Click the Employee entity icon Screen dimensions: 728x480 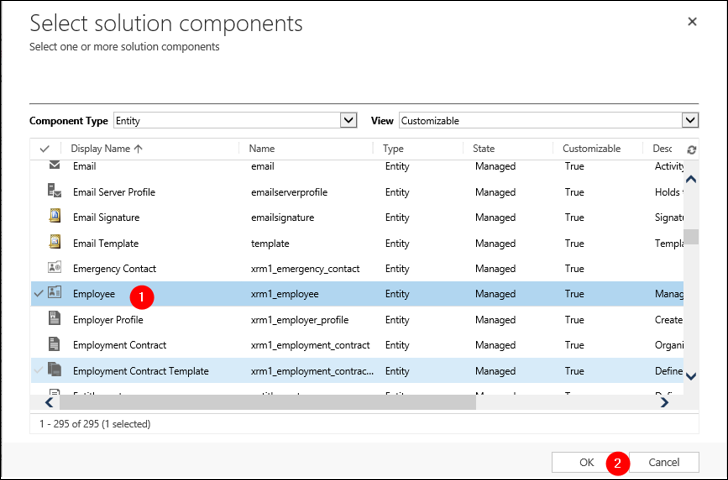[55, 294]
